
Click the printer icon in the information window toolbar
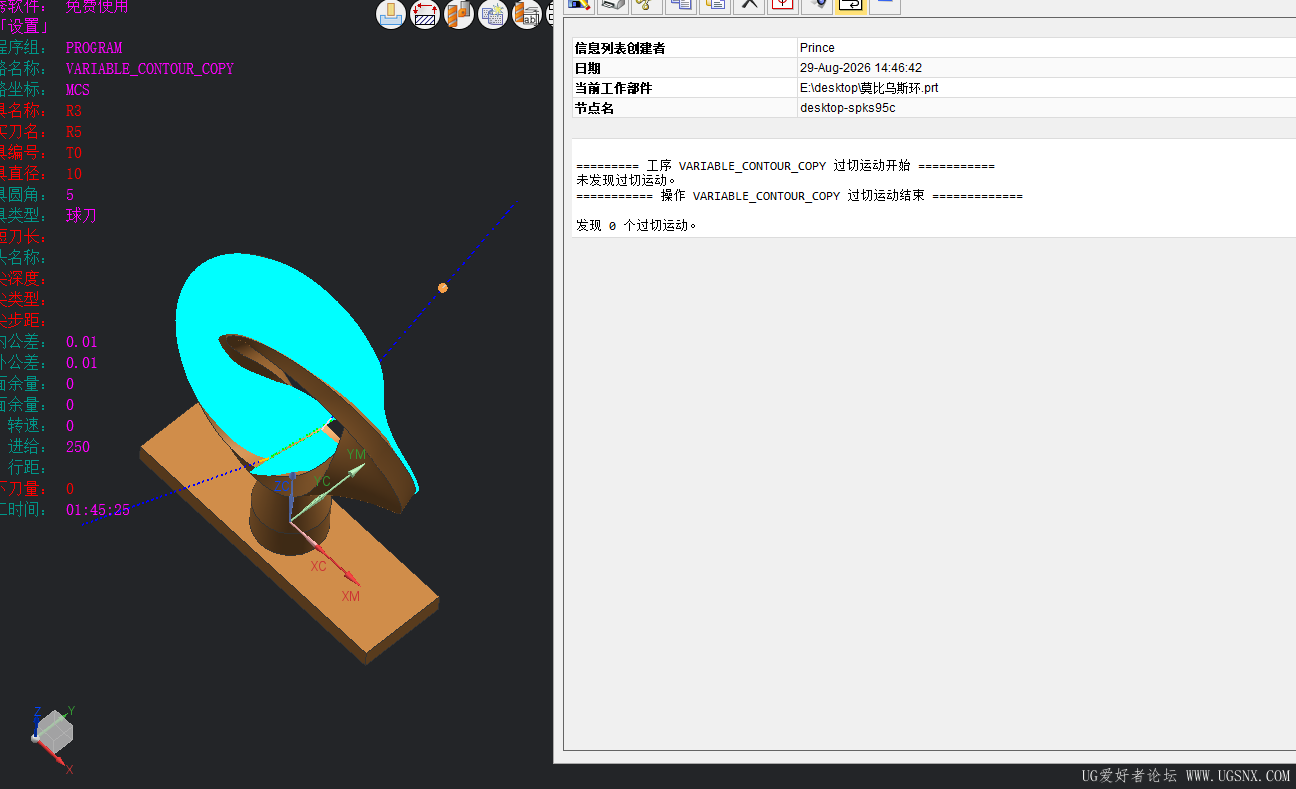(613, 5)
